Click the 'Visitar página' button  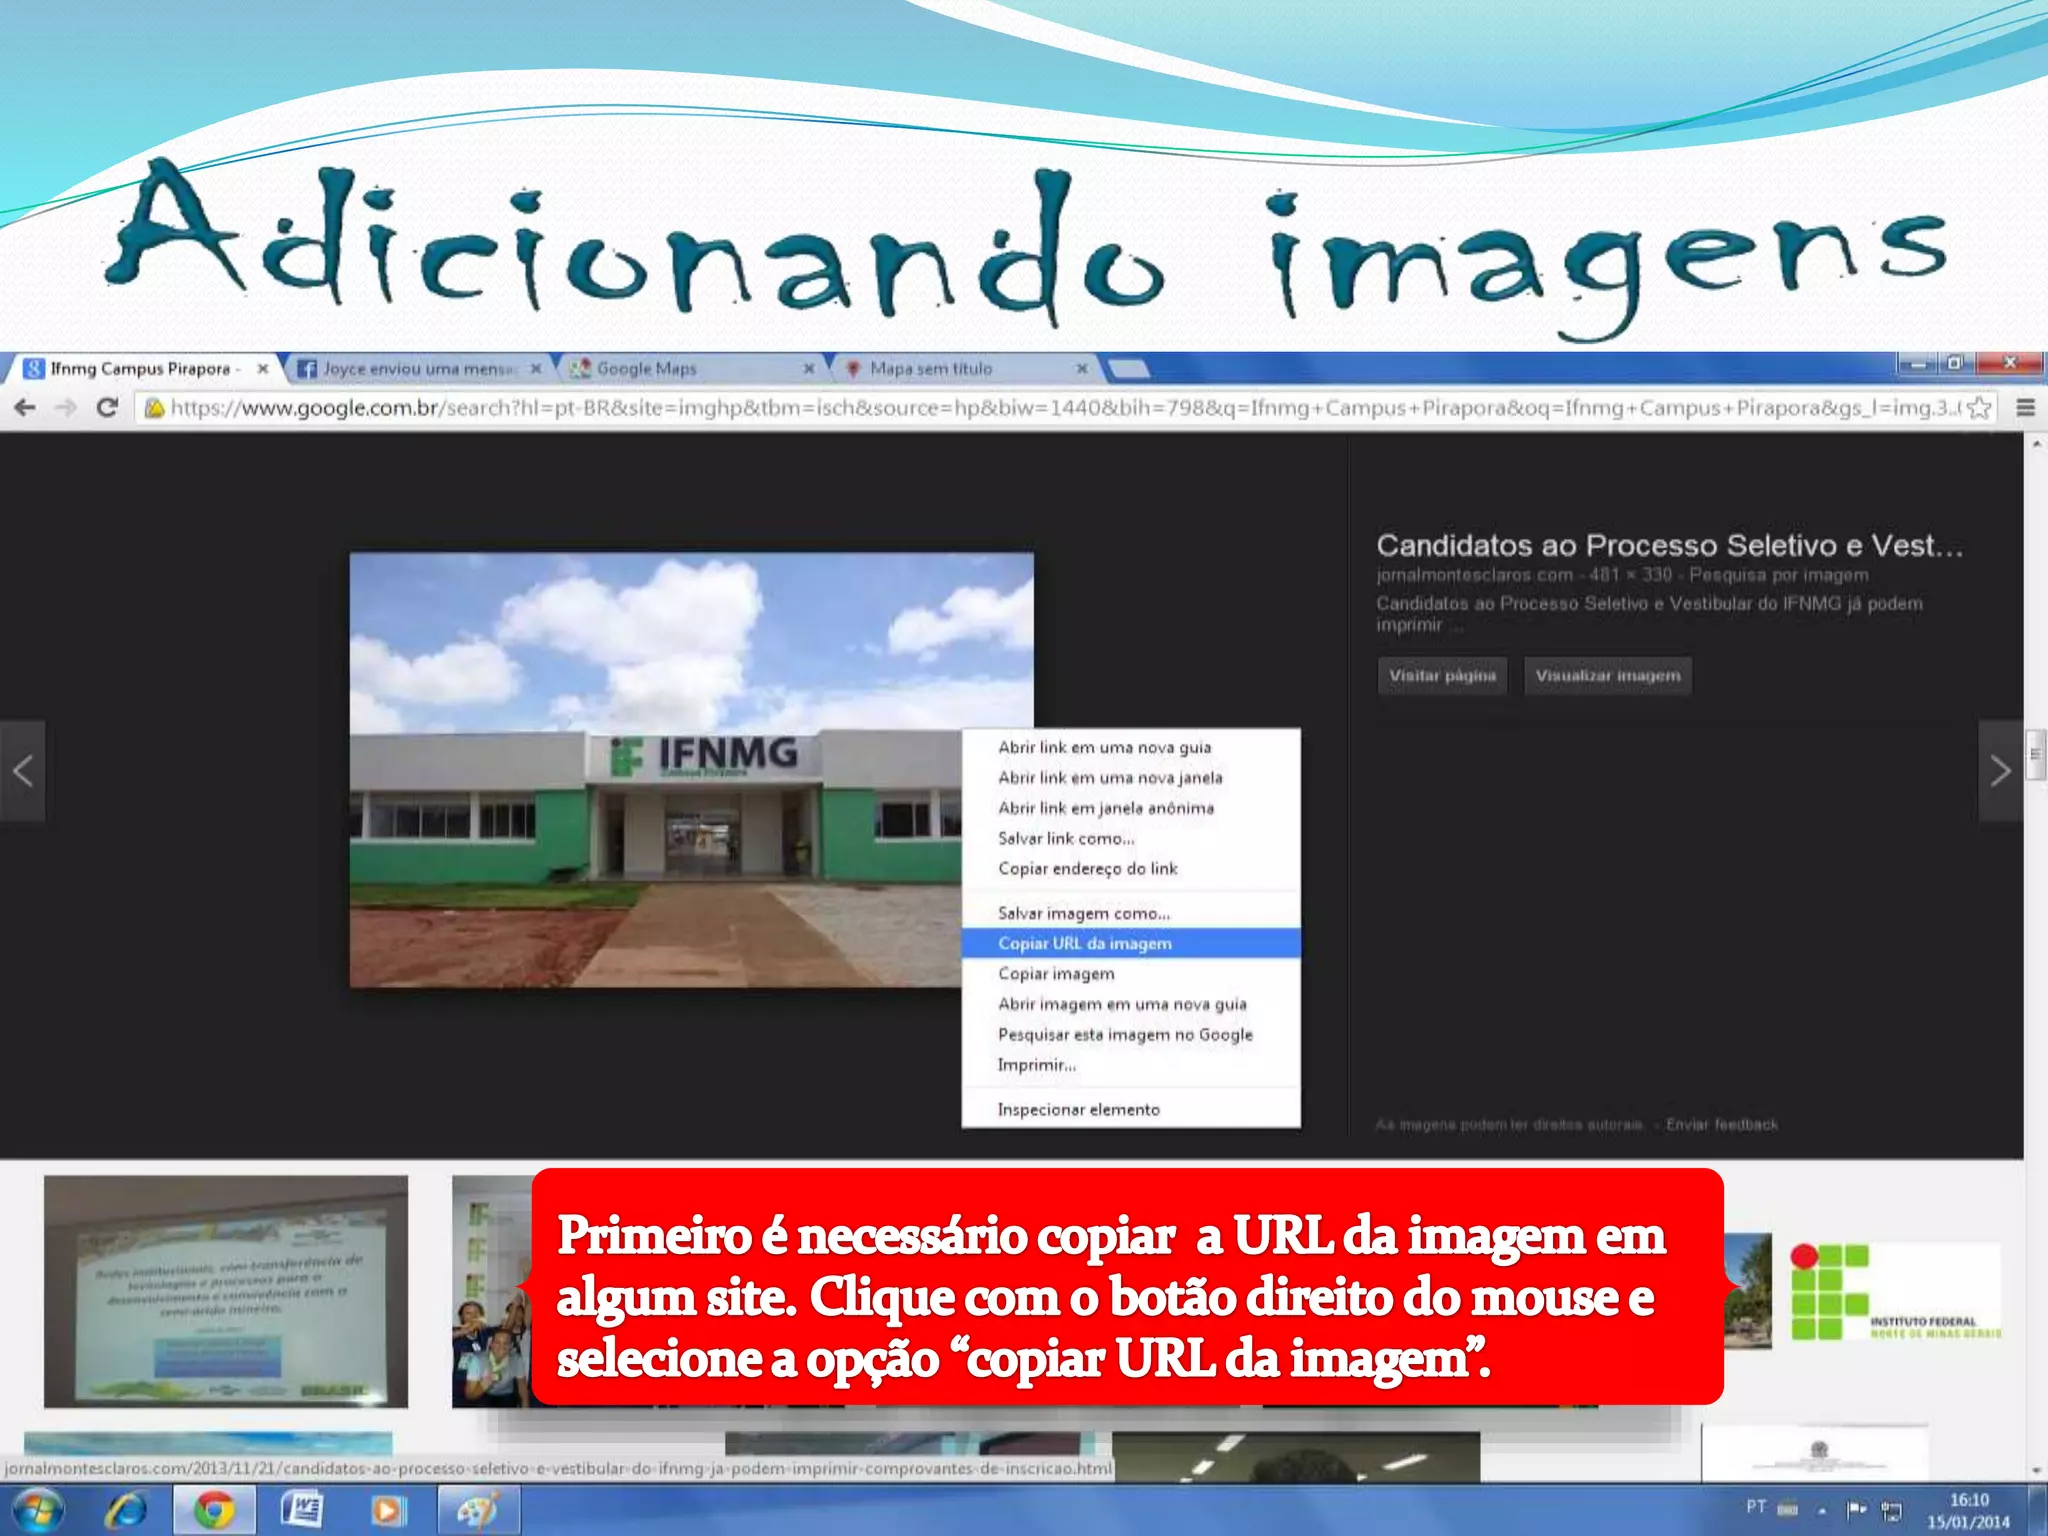pyautogui.click(x=1442, y=676)
